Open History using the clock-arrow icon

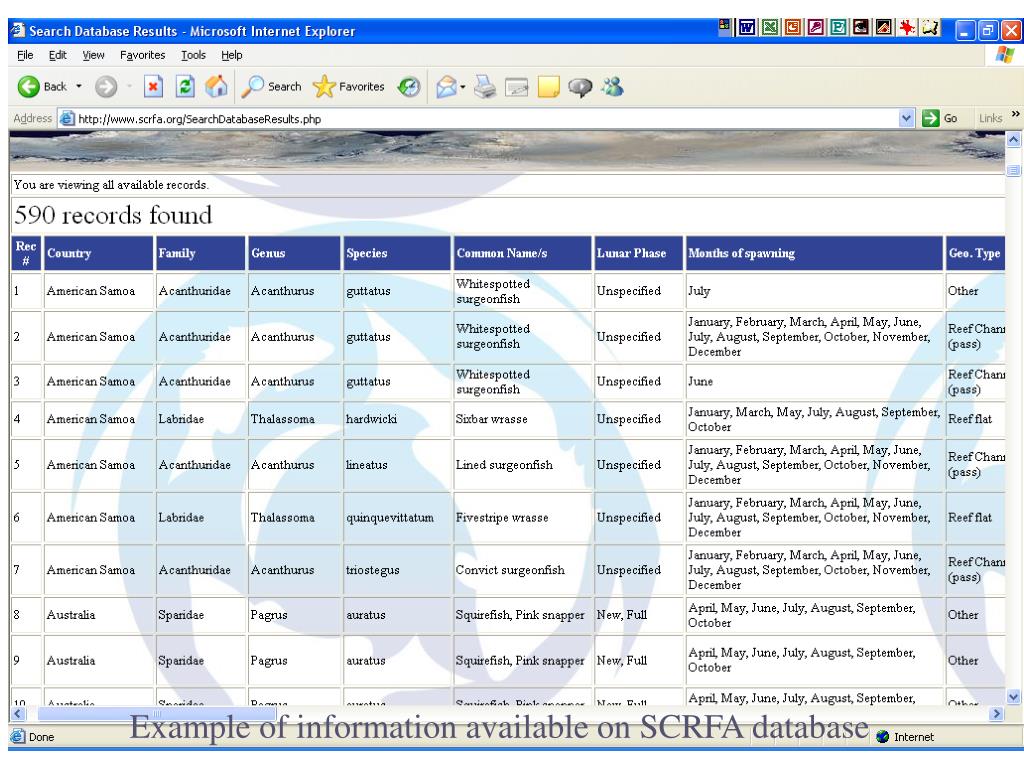(409, 86)
